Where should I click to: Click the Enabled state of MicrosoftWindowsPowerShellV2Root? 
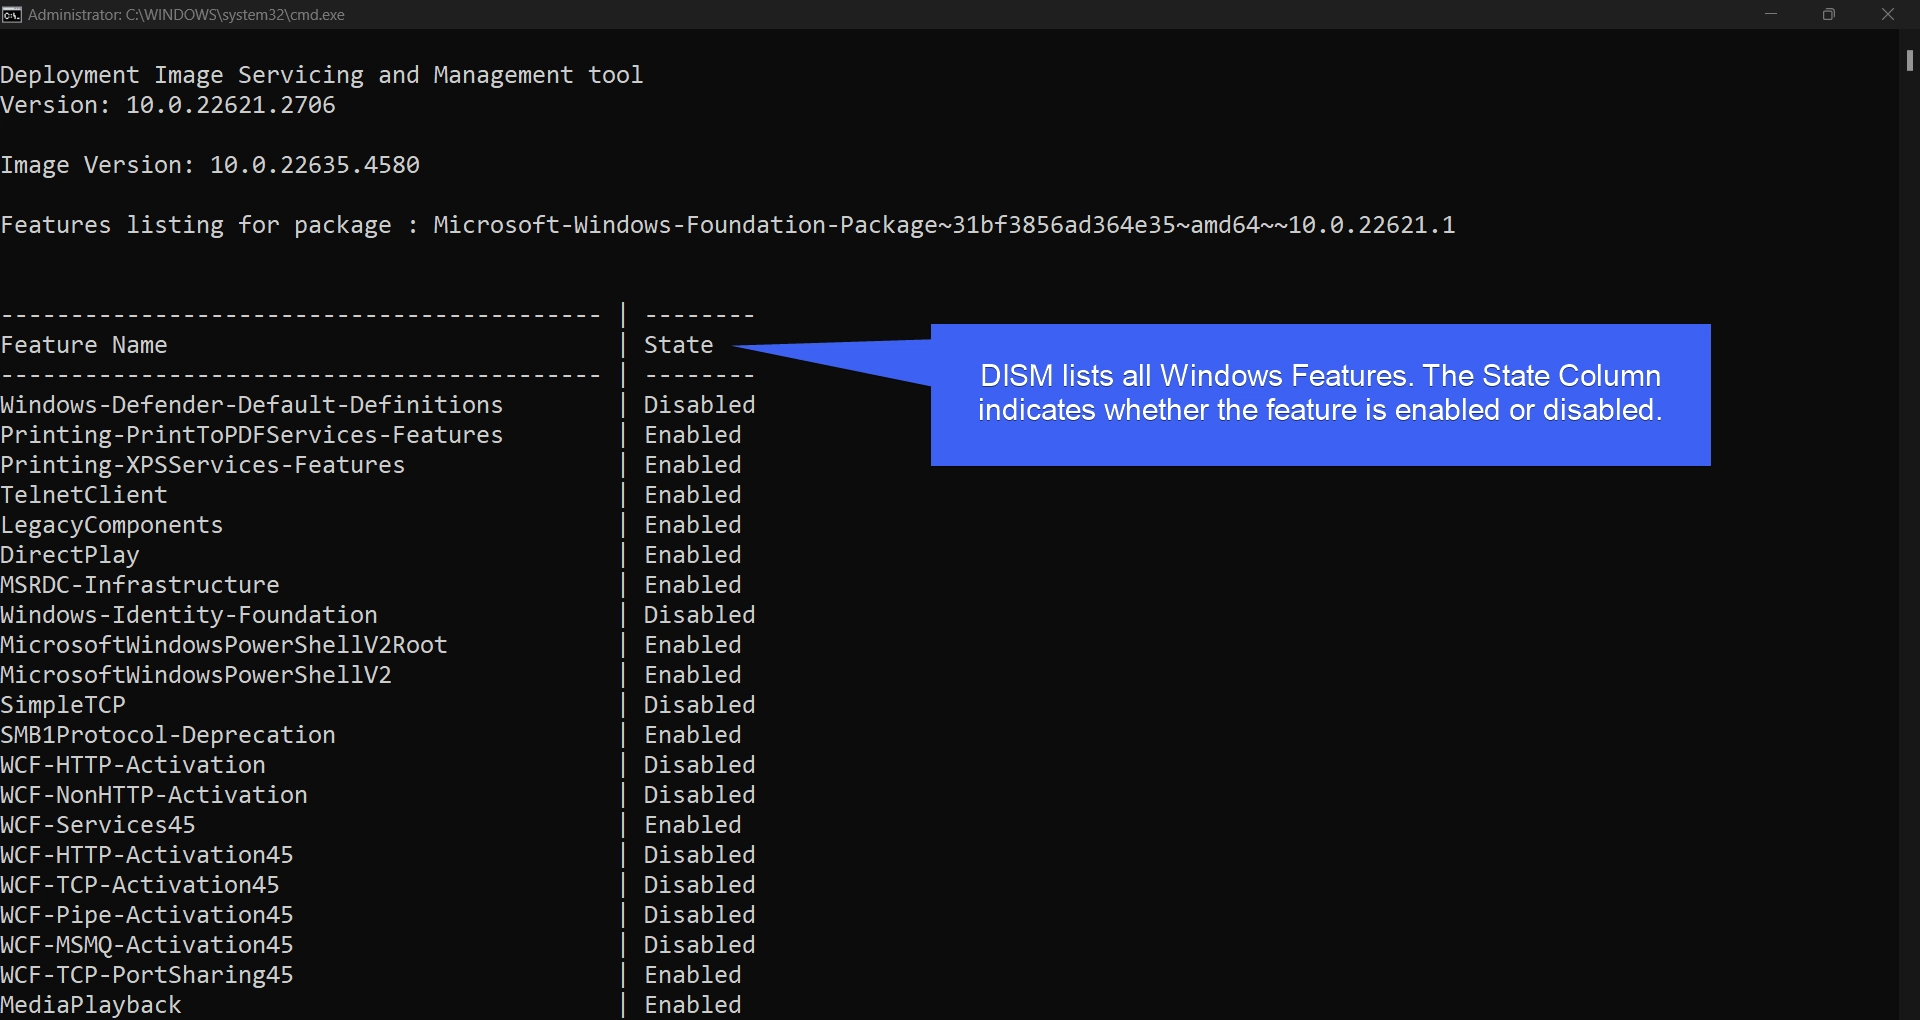693,645
